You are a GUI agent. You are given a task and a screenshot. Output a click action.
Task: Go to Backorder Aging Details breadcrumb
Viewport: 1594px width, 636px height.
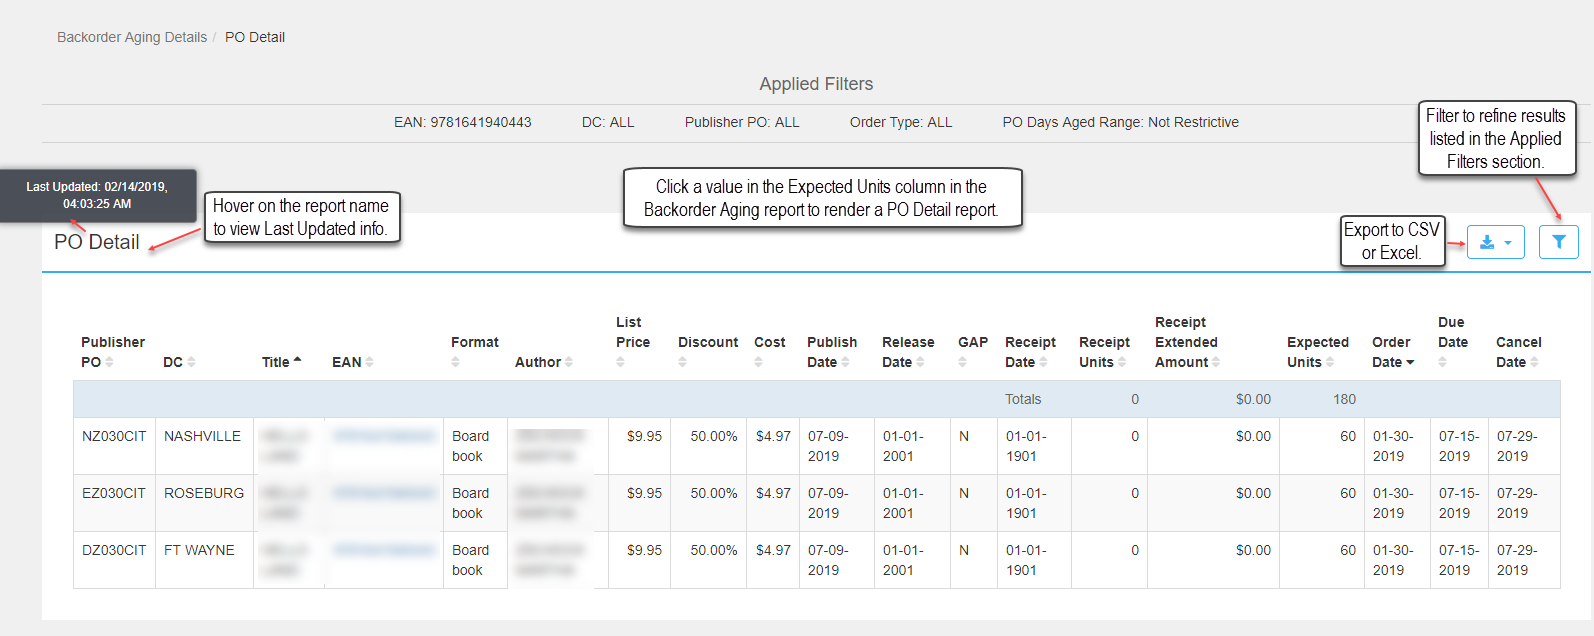(x=132, y=37)
